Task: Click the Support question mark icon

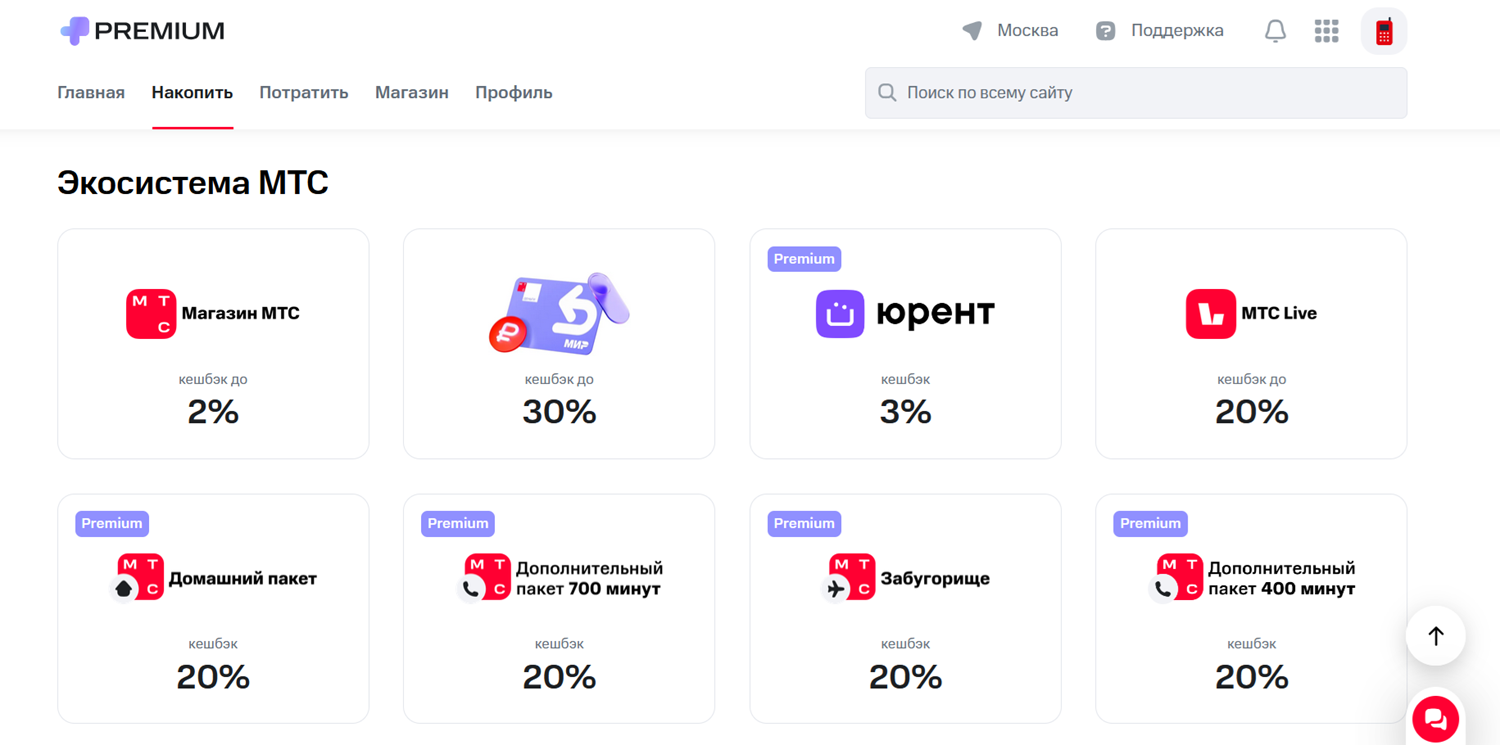Action: (1105, 31)
